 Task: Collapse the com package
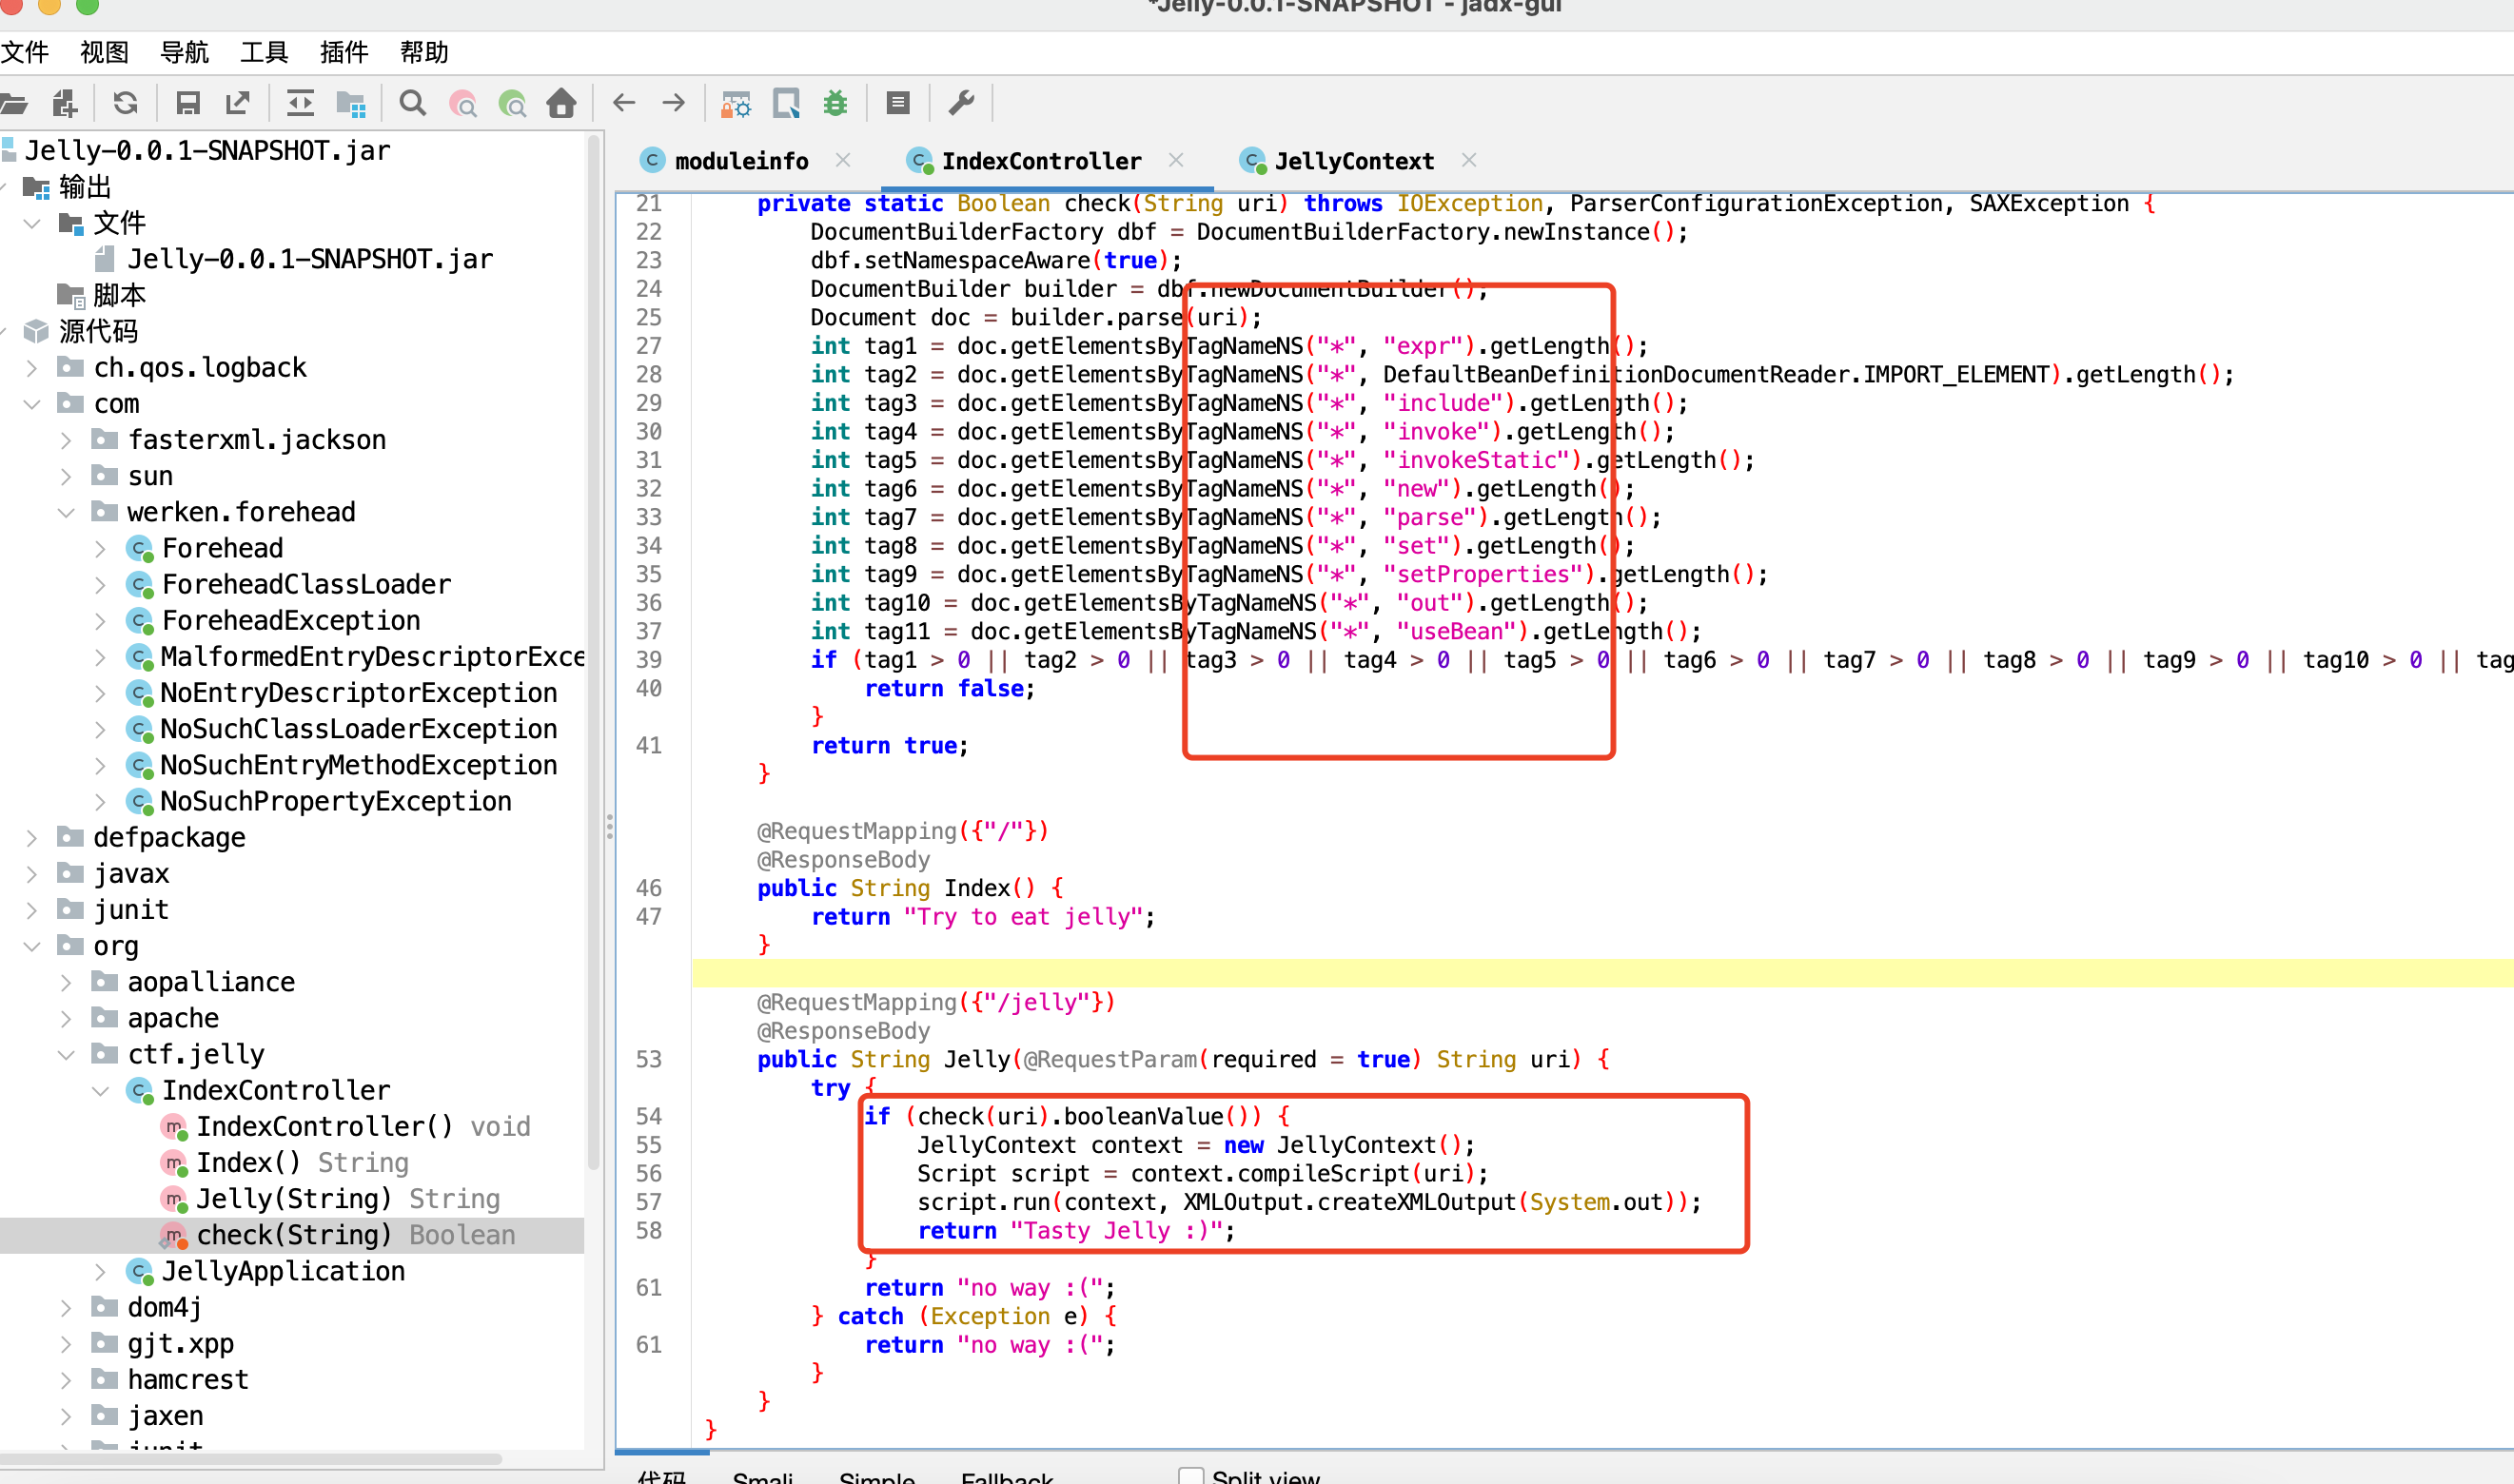tap(32, 404)
